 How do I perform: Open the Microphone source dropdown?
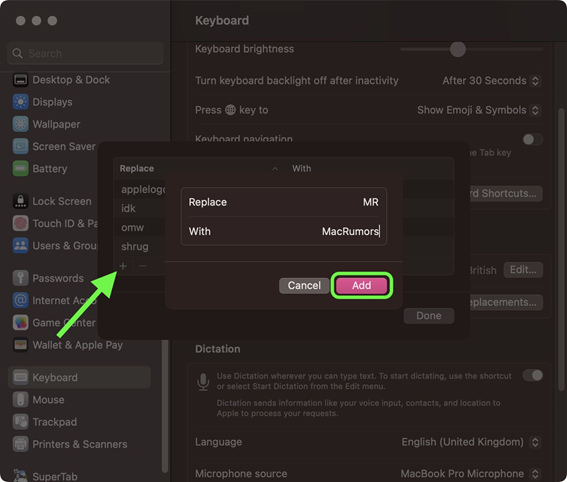[470, 474]
